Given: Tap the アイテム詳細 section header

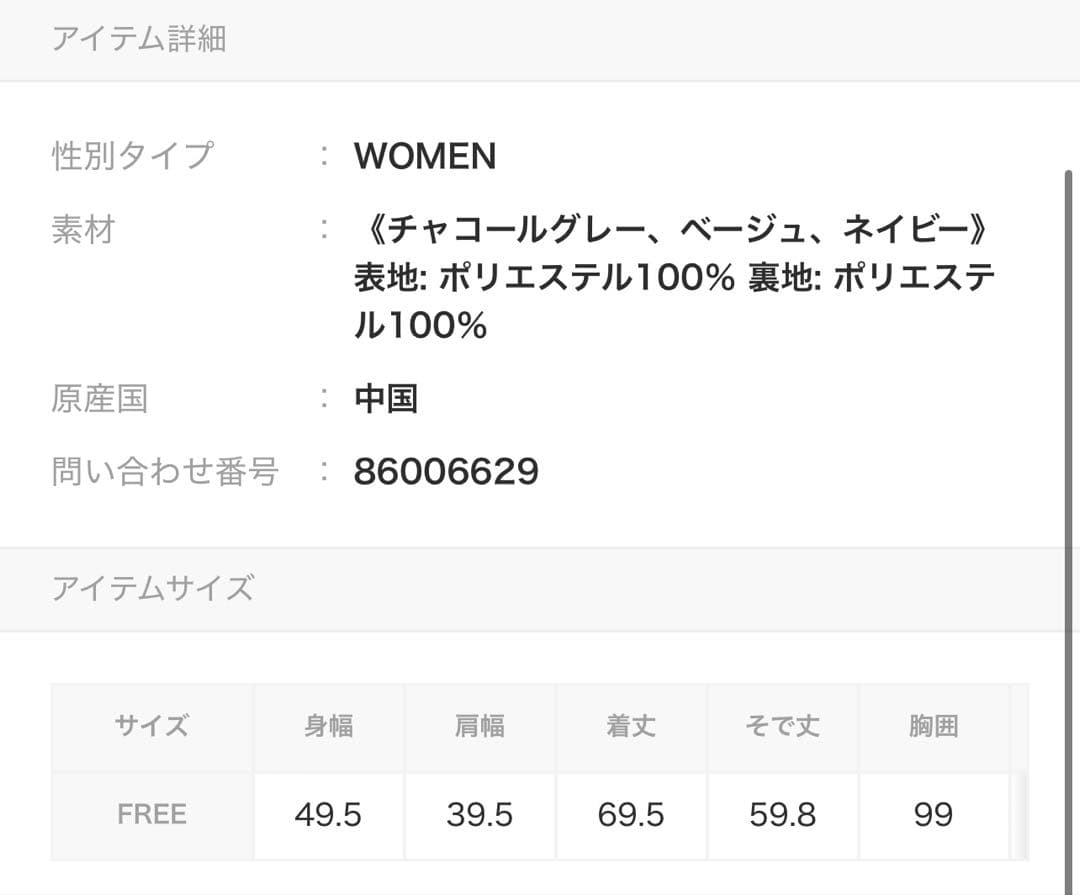Looking at the screenshot, I should click(139, 39).
